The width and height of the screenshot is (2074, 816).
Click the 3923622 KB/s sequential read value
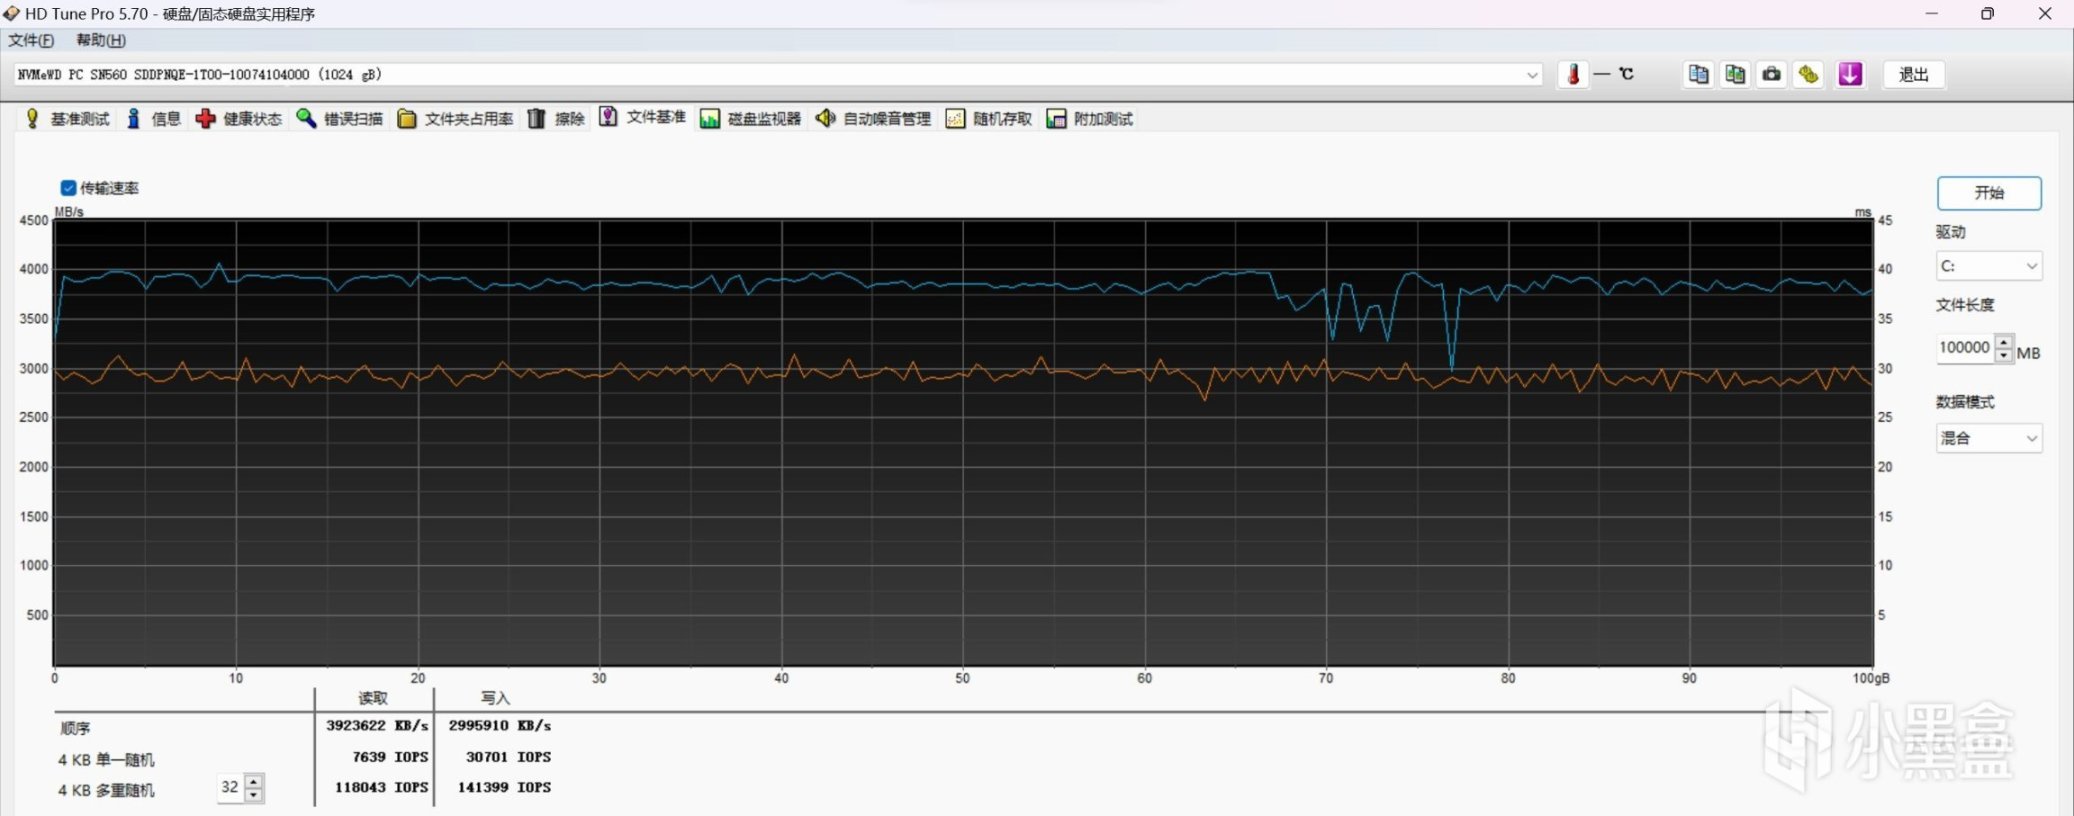[377, 726]
